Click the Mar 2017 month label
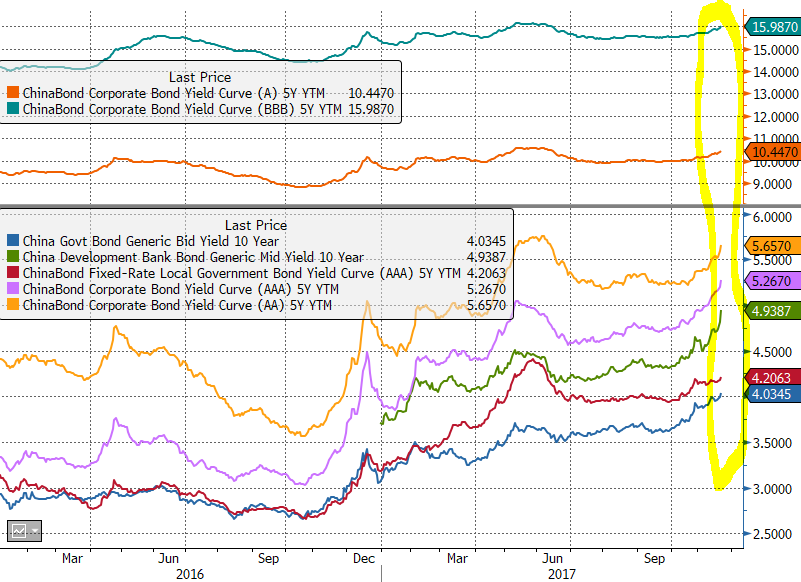 pyautogui.click(x=457, y=558)
